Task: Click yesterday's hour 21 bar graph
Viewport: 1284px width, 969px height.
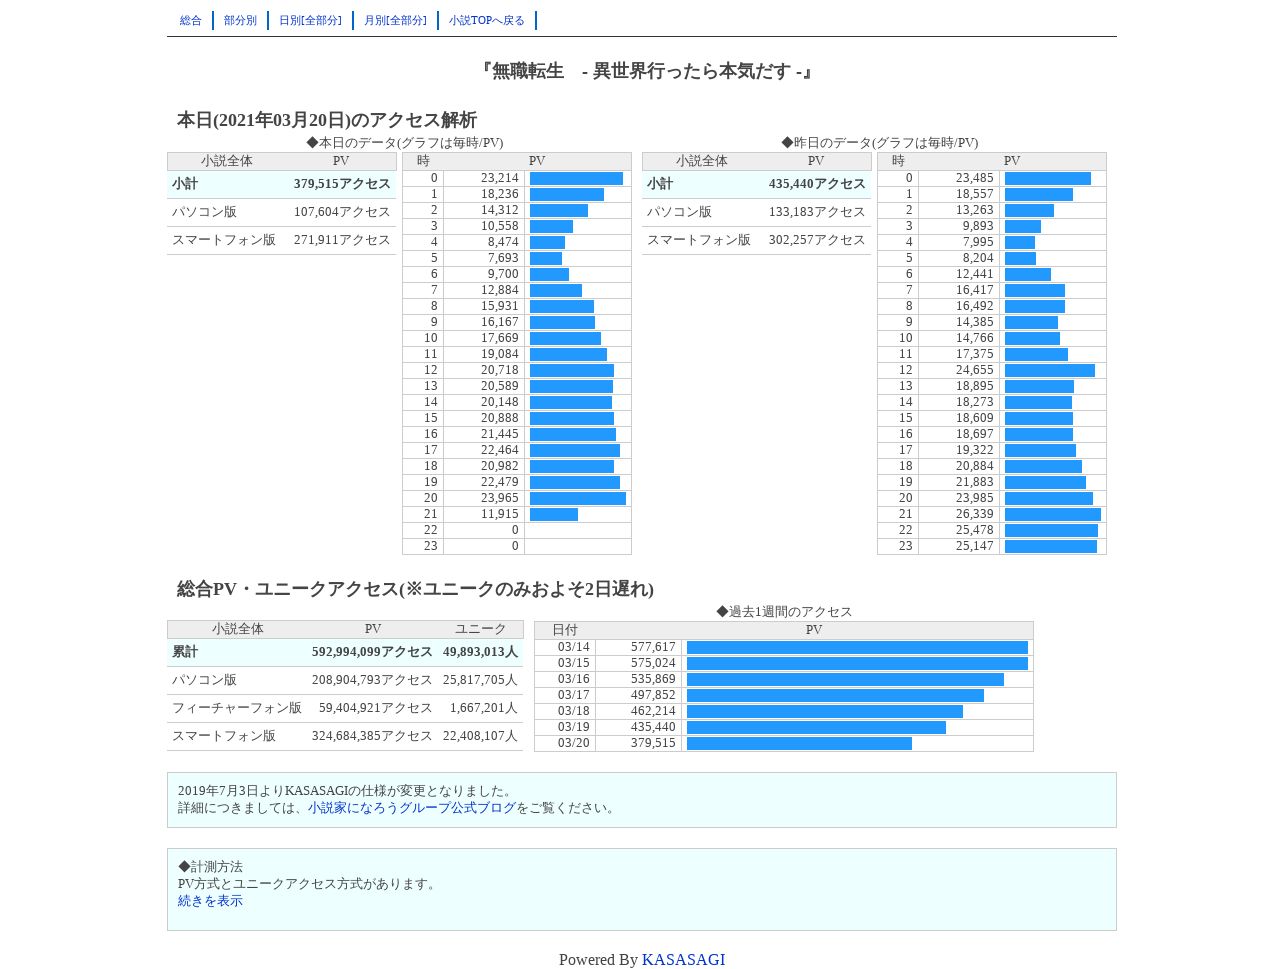Action: click(x=1053, y=514)
